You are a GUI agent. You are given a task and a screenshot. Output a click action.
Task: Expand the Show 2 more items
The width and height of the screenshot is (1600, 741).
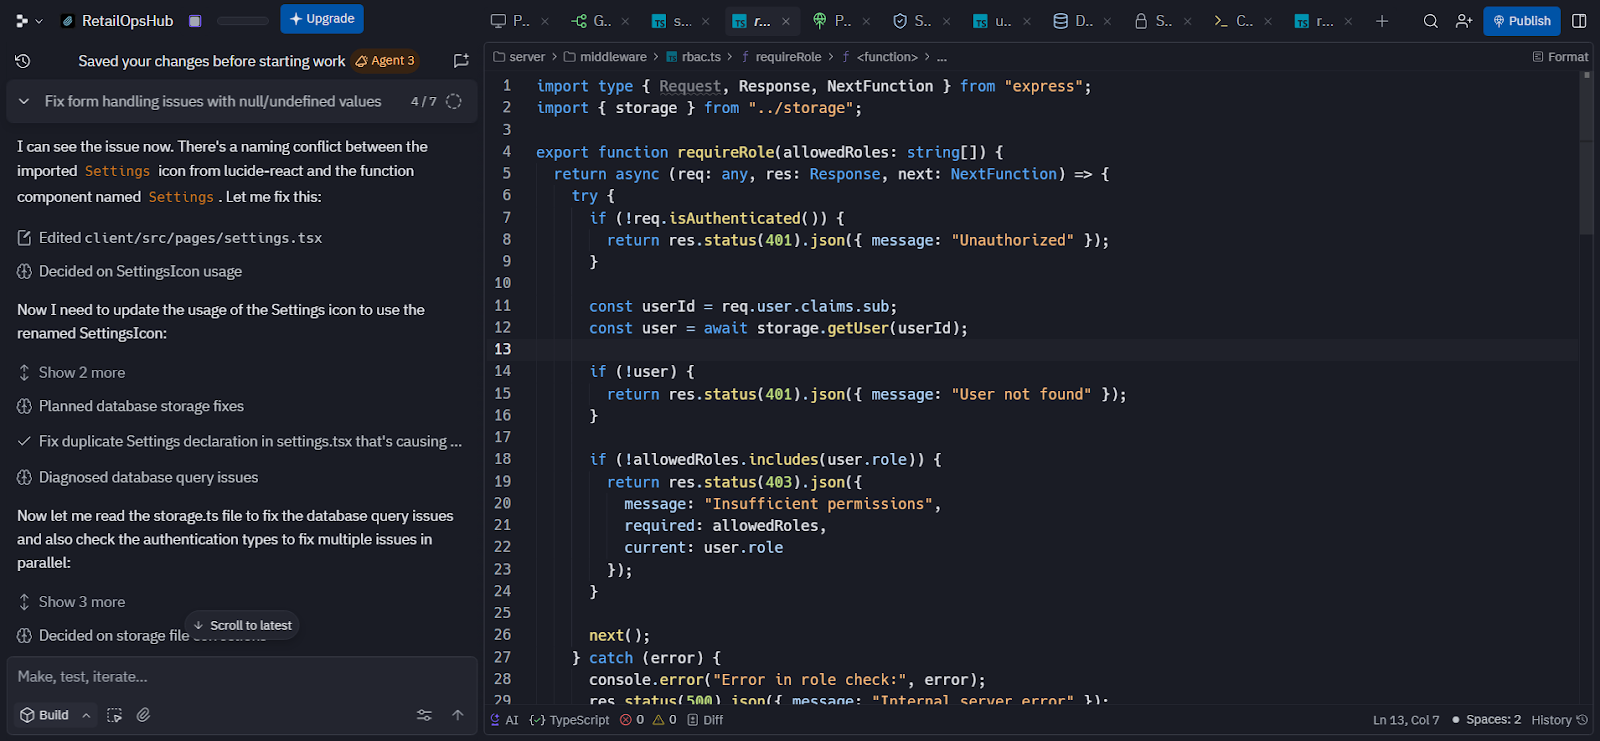tap(72, 373)
